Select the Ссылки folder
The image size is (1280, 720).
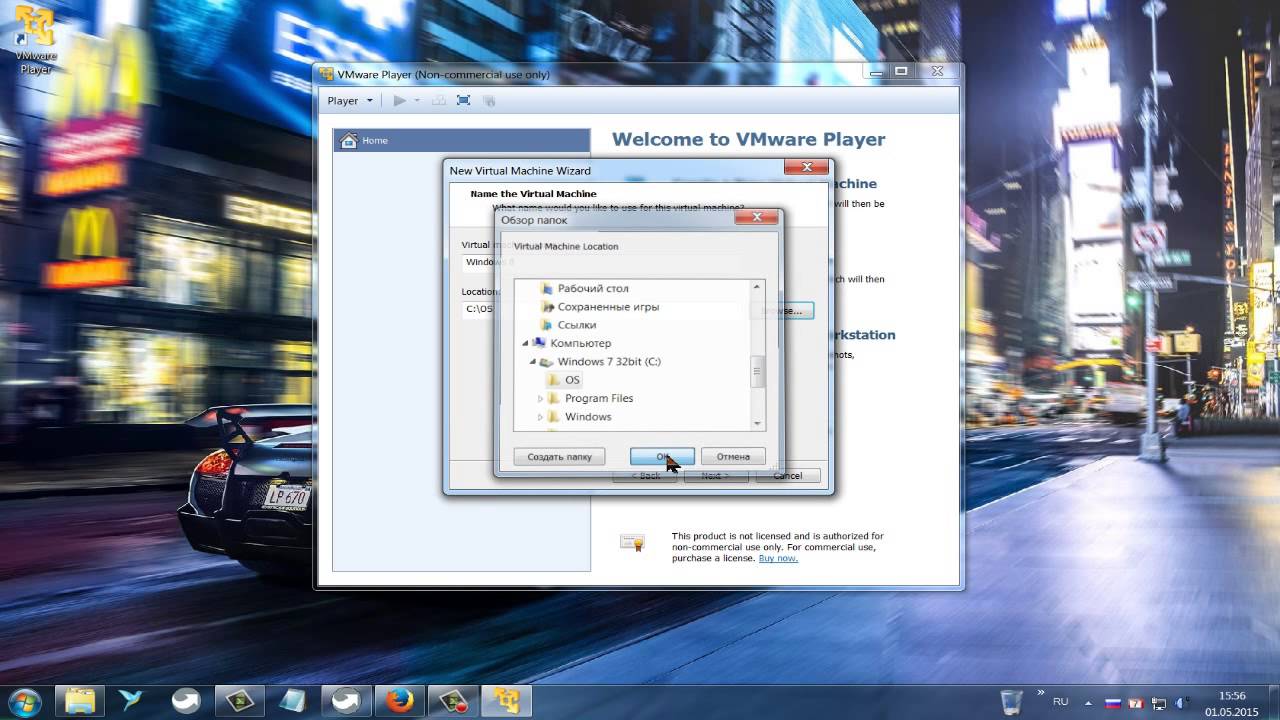pos(577,325)
